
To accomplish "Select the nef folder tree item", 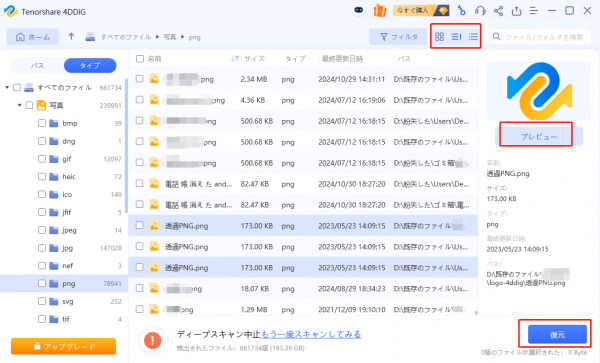I will pyautogui.click(x=64, y=265).
